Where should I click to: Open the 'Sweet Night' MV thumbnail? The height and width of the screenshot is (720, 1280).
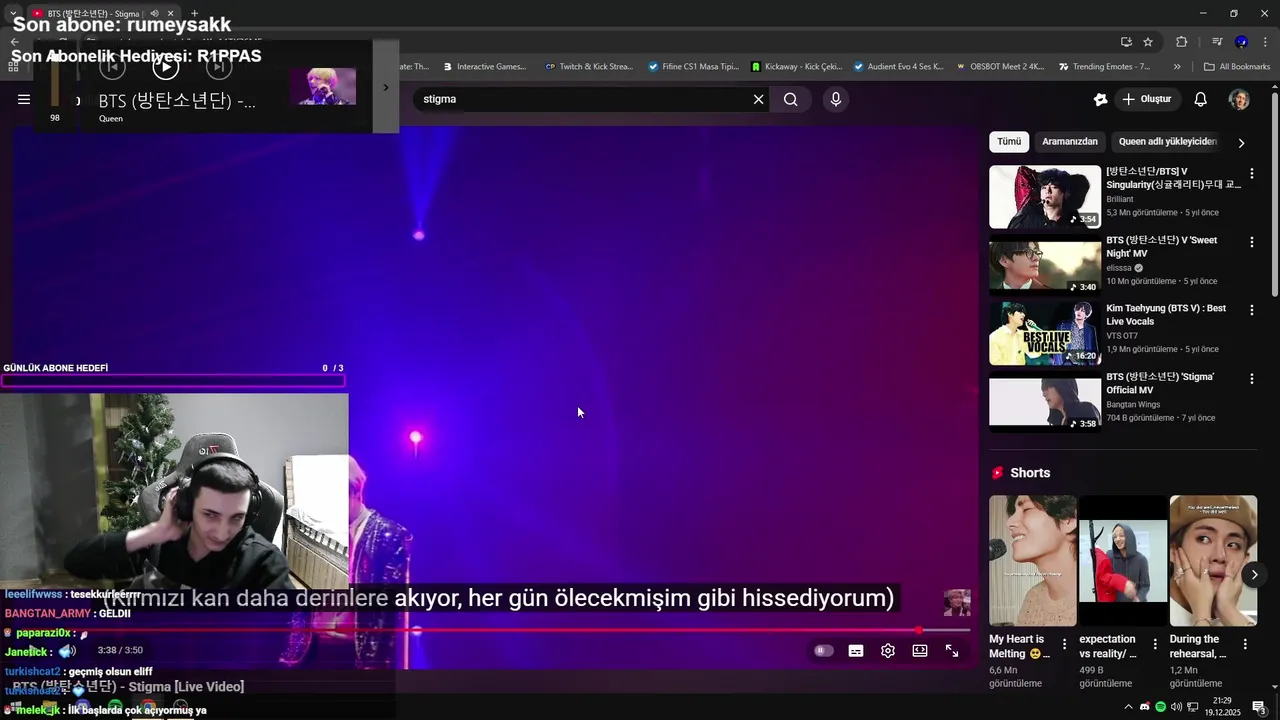(1045, 265)
